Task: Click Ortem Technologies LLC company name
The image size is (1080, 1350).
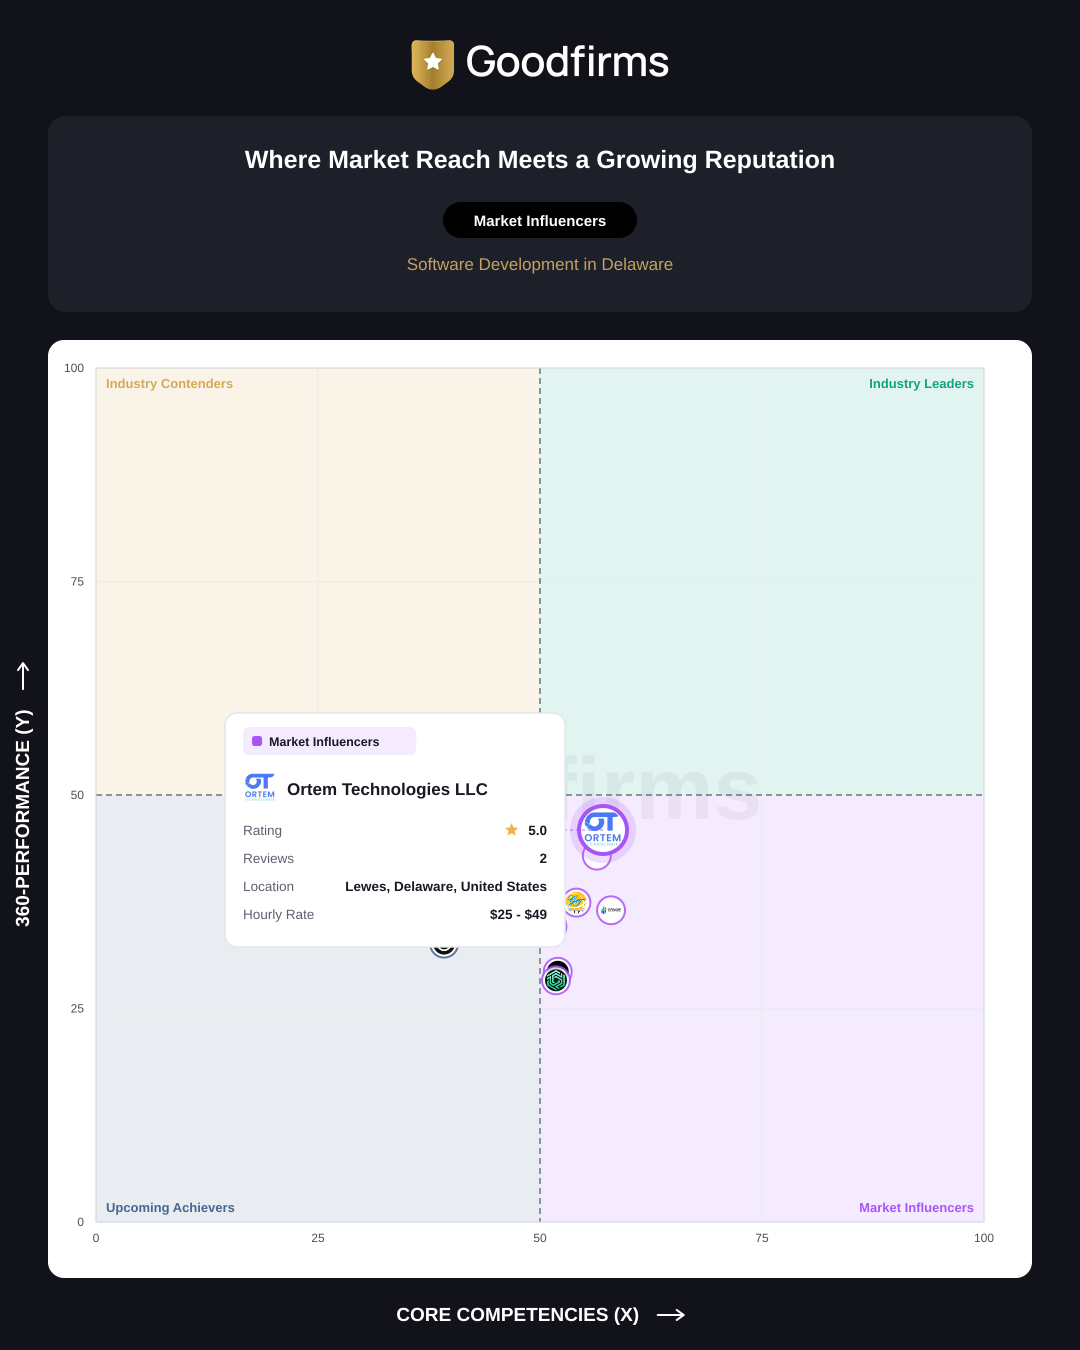Action: point(387,789)
